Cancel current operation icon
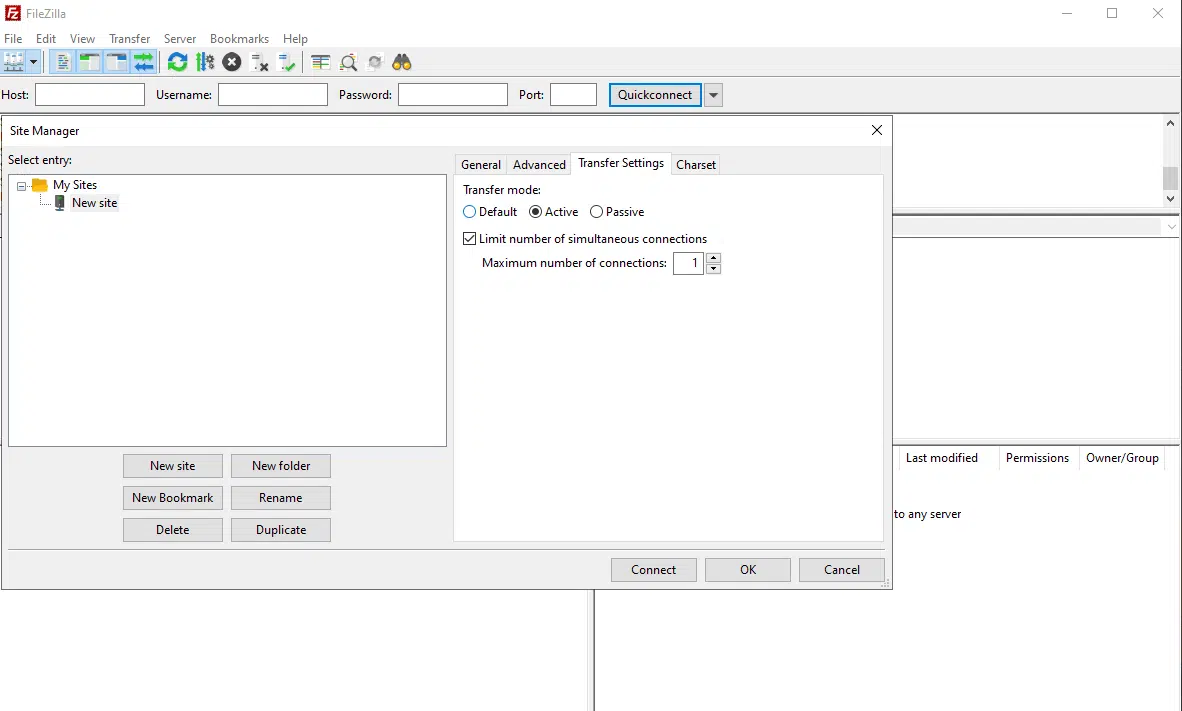1182x711 pixels. [231, 62]
